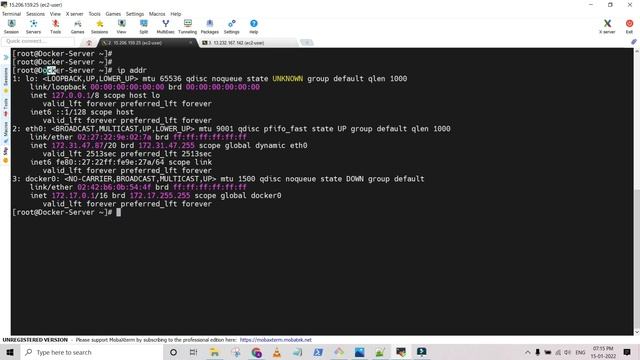
Task: Open the Tools sidebar tab
Action: click(x=6, y=107)
